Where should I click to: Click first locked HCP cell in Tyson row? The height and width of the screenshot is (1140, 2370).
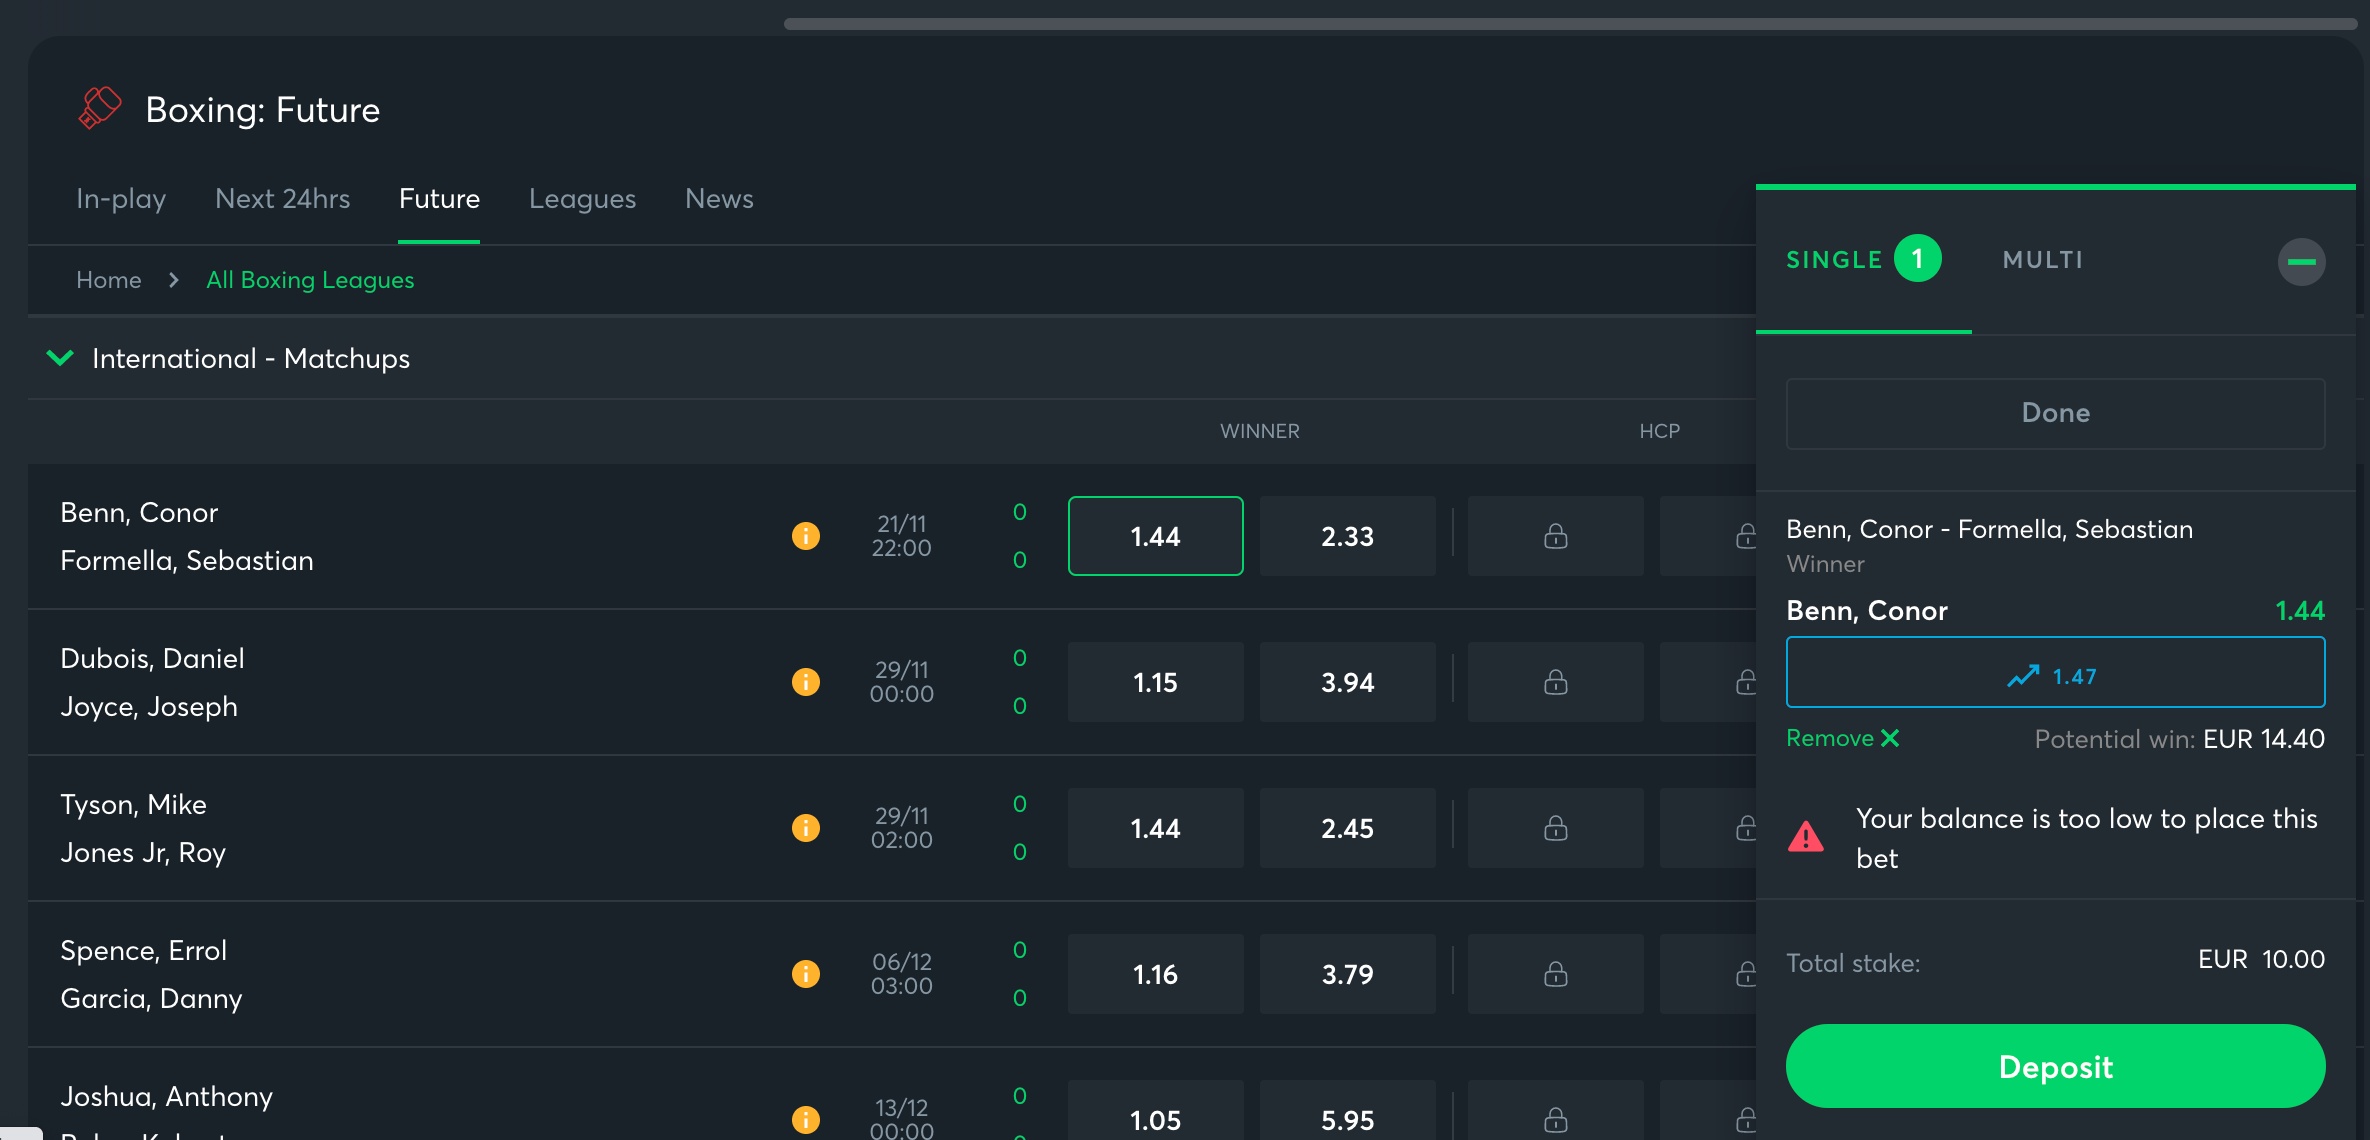[1555, 828]
